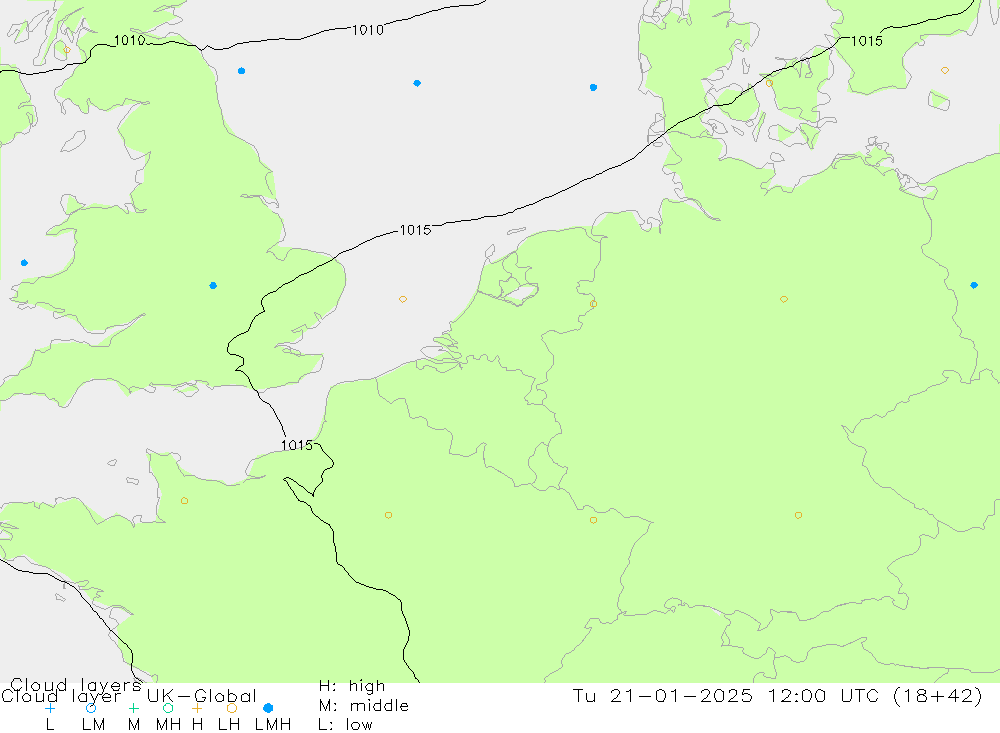
Task: Click the 1015 isobar label on the French Channel coast
Action: tap(297, 445)
